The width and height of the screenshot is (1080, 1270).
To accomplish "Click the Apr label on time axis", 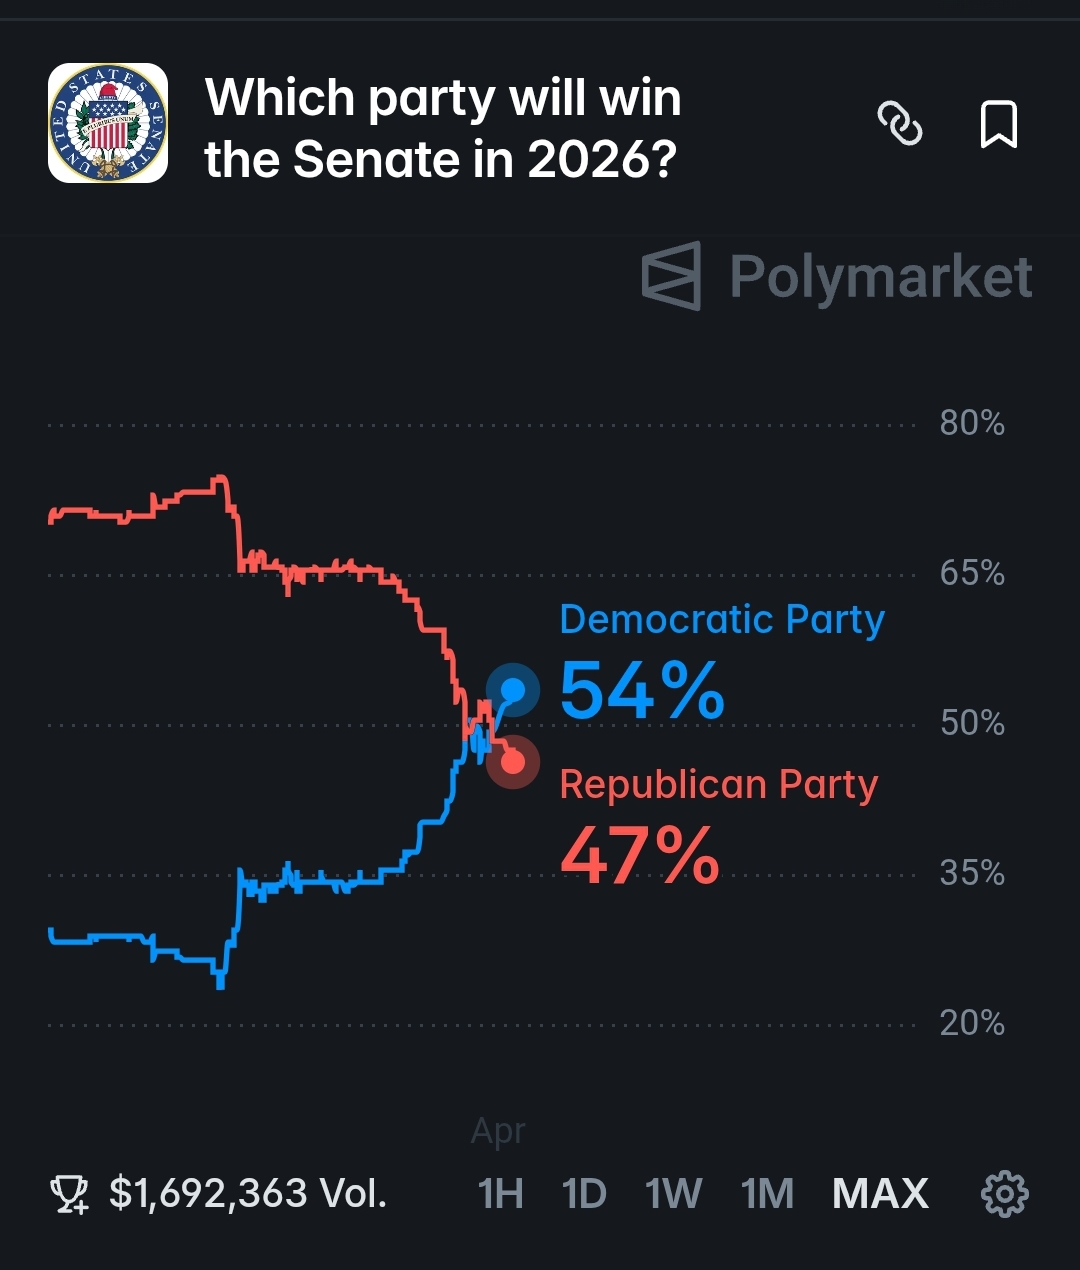I will [x=498, y=1131].
